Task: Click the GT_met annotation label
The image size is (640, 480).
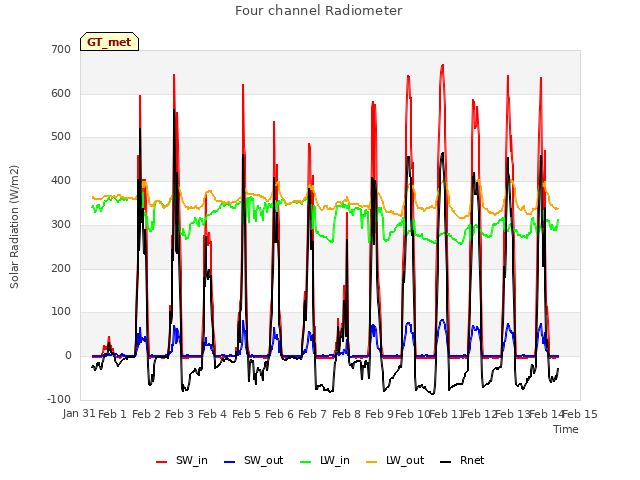Action: tap(109, 42)
